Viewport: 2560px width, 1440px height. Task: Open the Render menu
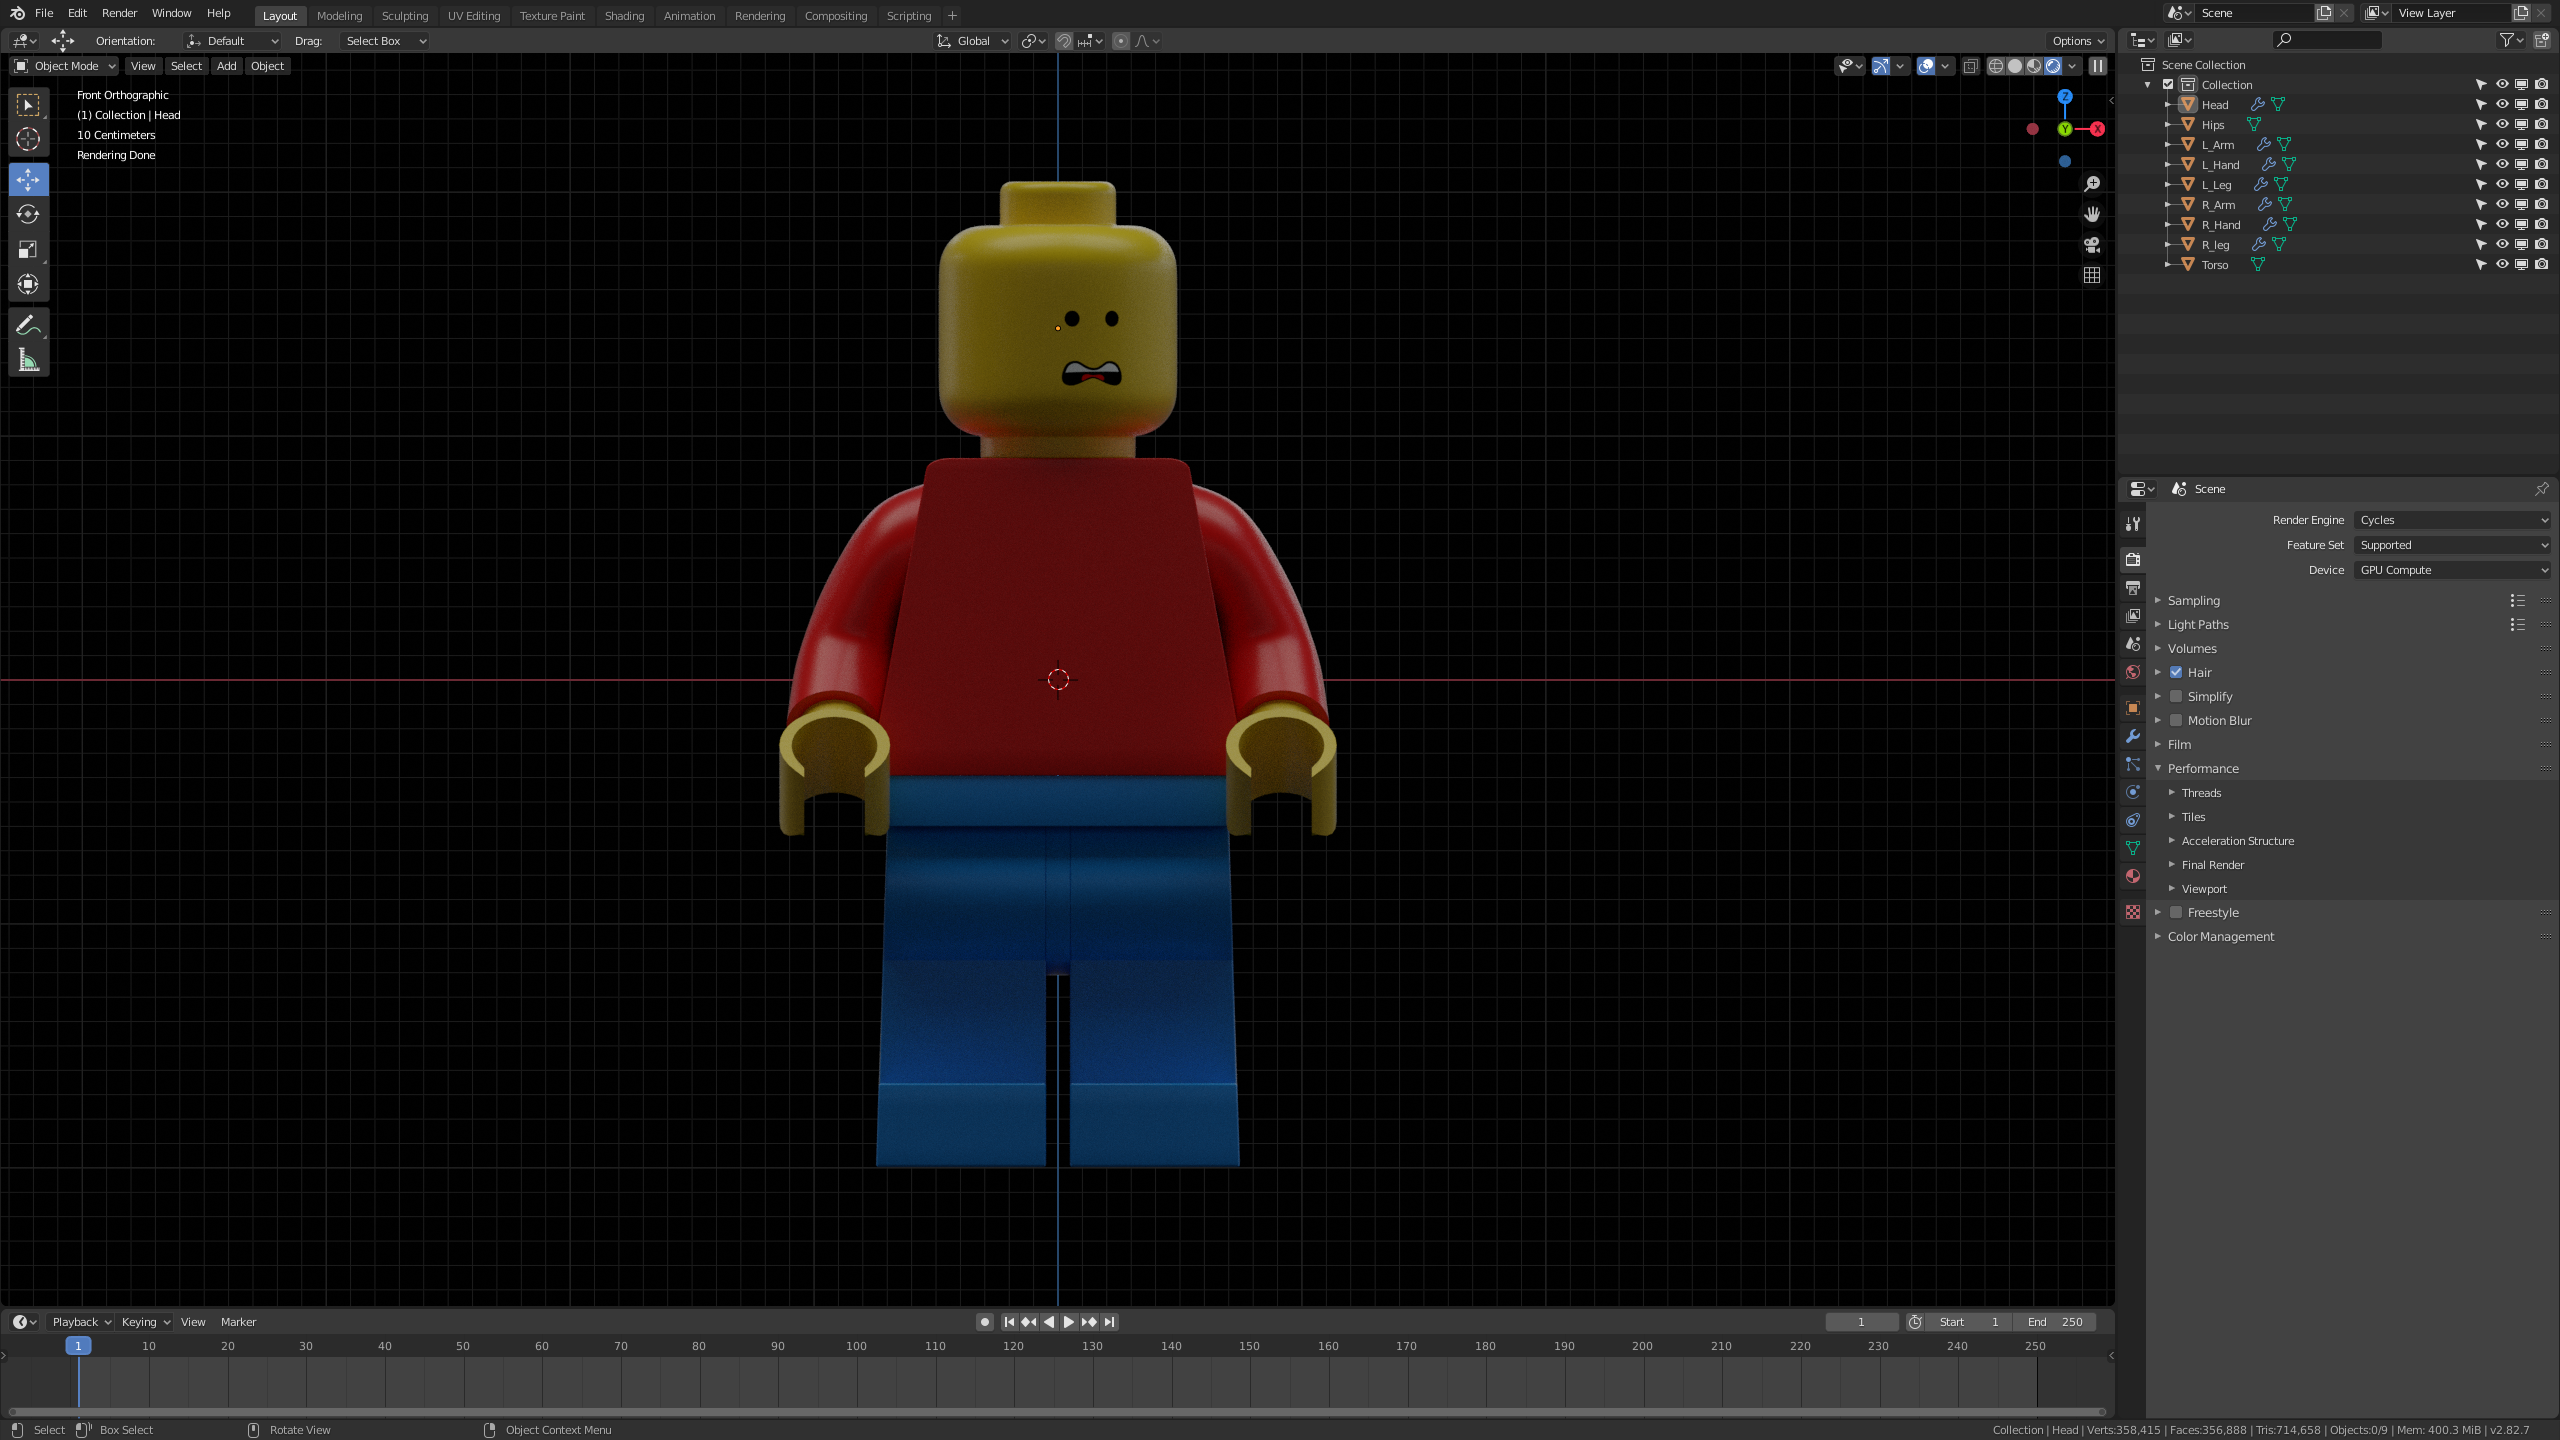[x=119, y=13]
